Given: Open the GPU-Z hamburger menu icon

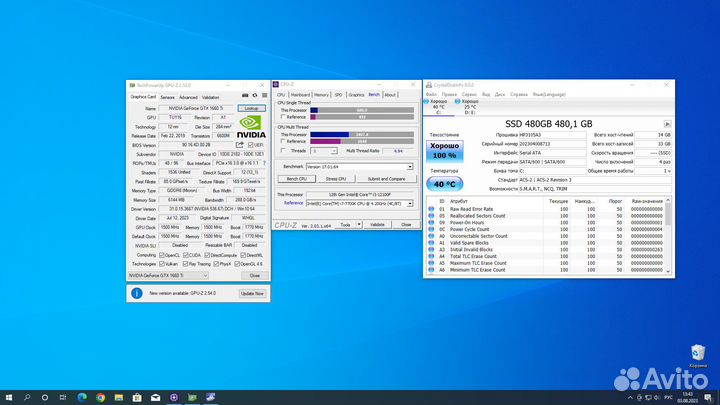Looking at the screenshot, I should (x=264, y=96).
